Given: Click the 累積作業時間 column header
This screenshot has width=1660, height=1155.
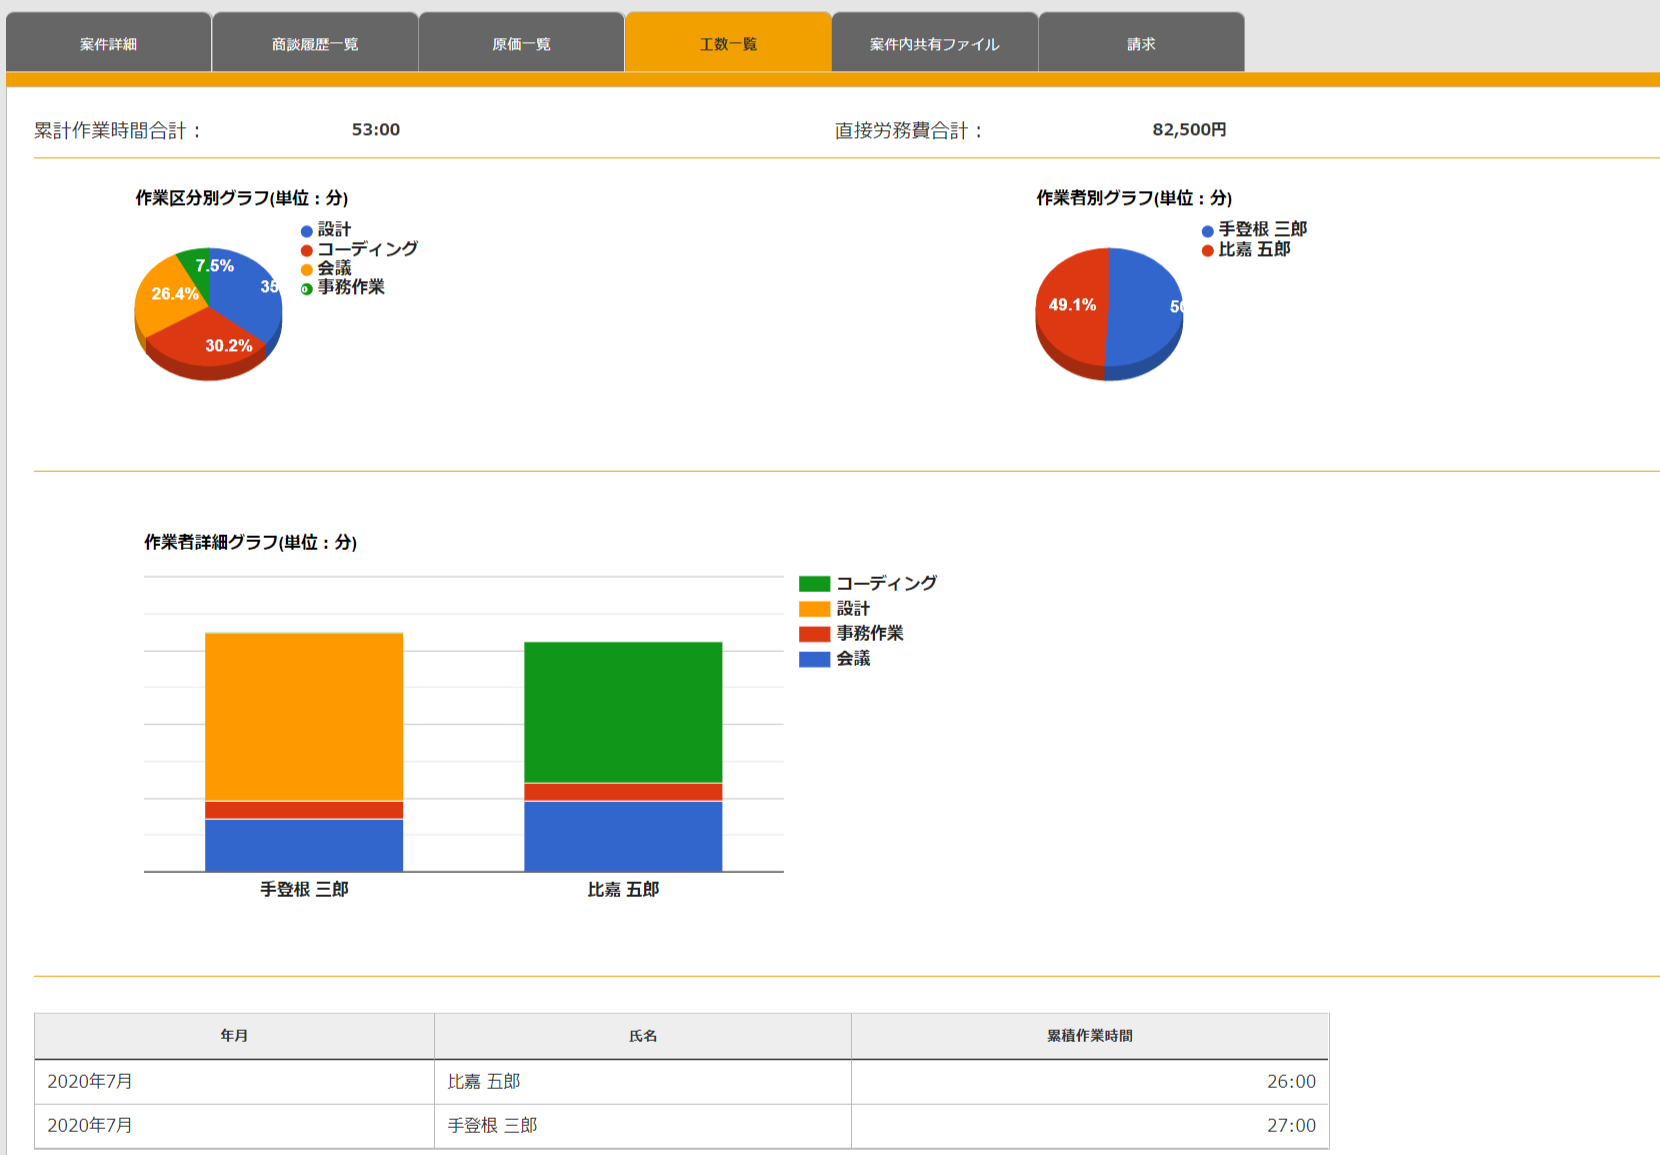Looking at the screenshot, I should tap(1090, 1036).
